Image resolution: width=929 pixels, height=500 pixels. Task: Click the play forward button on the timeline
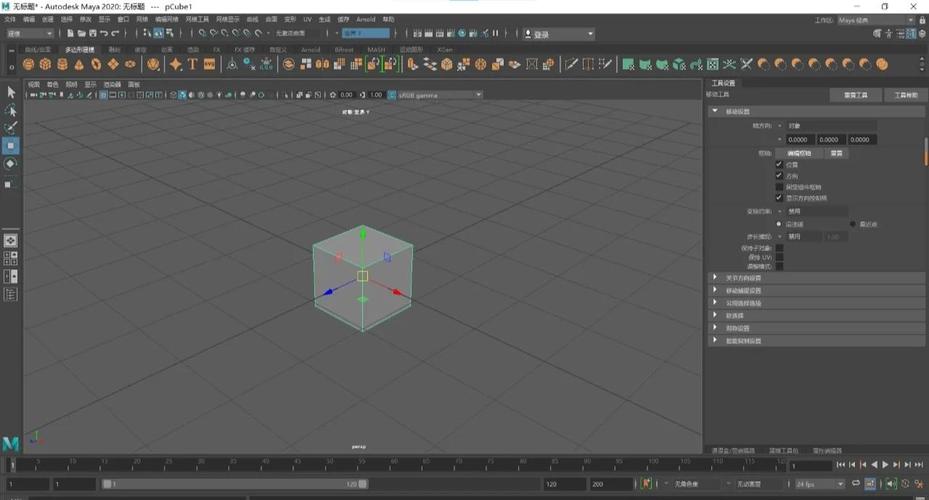pos(885,465)
